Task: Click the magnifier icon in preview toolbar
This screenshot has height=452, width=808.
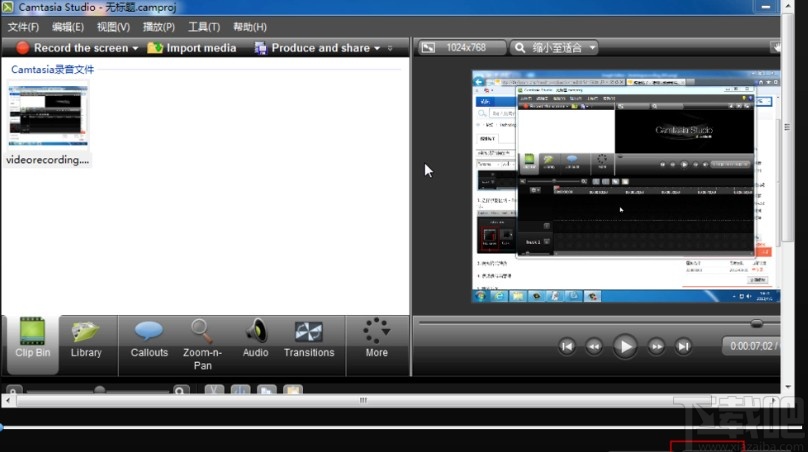Action: pyautogui.click(x=520, y=47)
